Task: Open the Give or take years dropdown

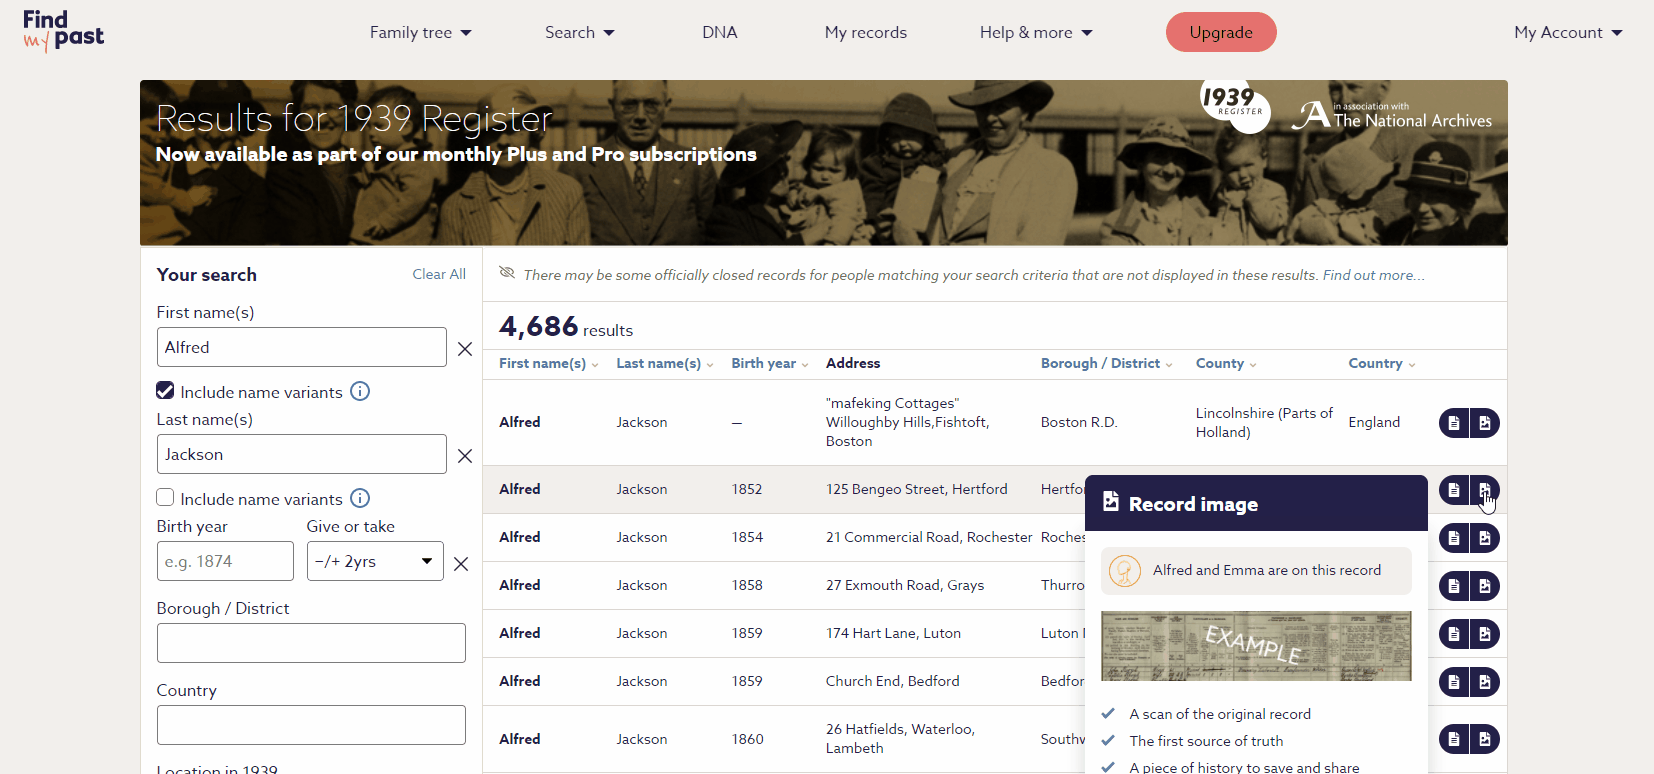Action: [x=375, y=562]
